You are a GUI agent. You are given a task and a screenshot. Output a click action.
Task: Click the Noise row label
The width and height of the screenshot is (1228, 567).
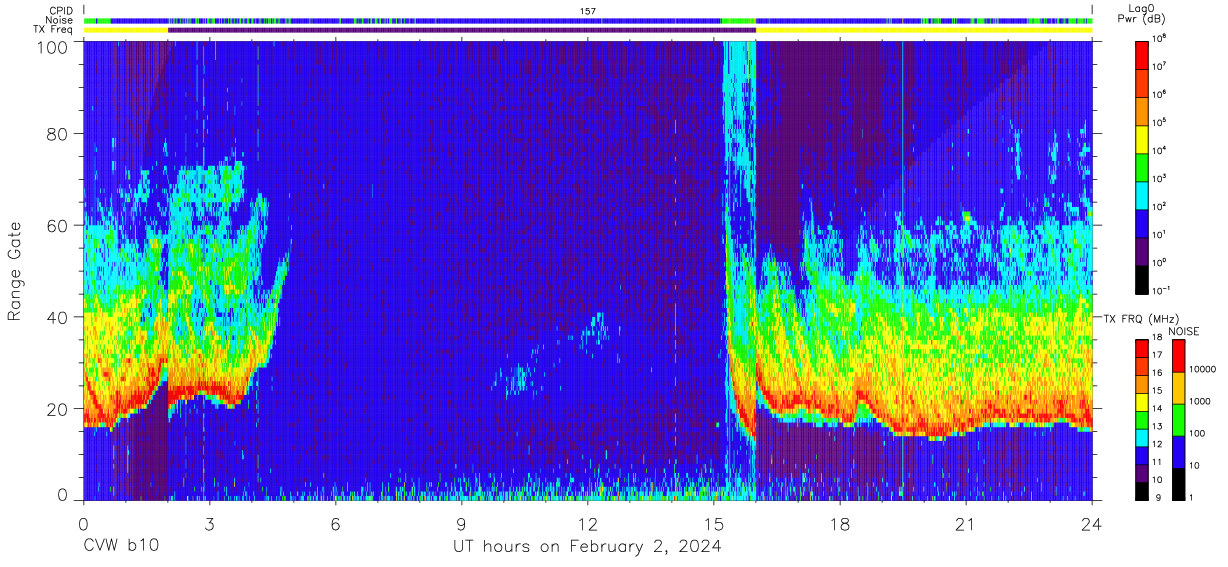tap(59, 20)
